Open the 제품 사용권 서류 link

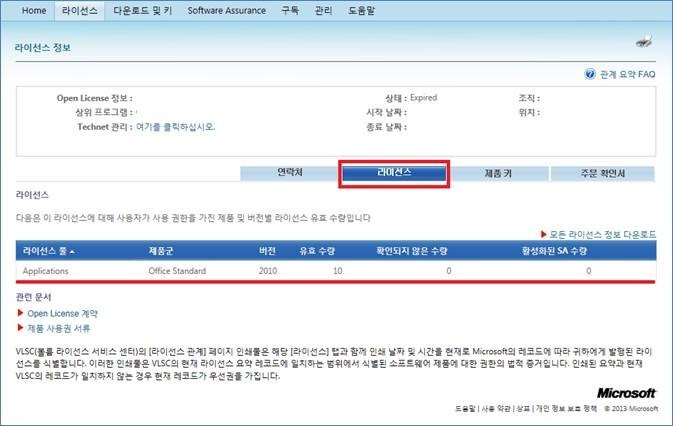coord(59,328)
